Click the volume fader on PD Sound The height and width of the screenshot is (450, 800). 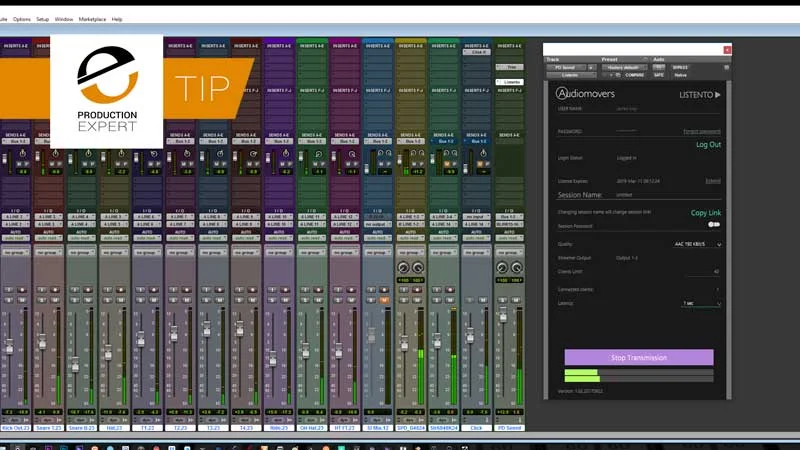(503, 315)
